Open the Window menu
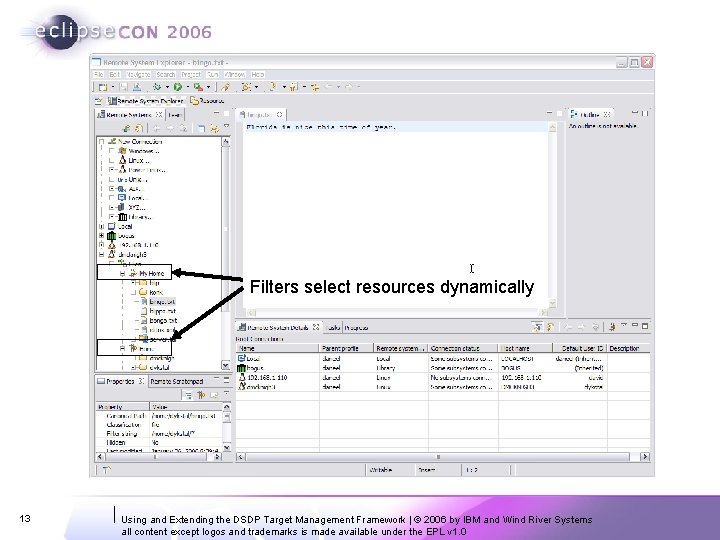720x540 pixels. pos(235,74)
